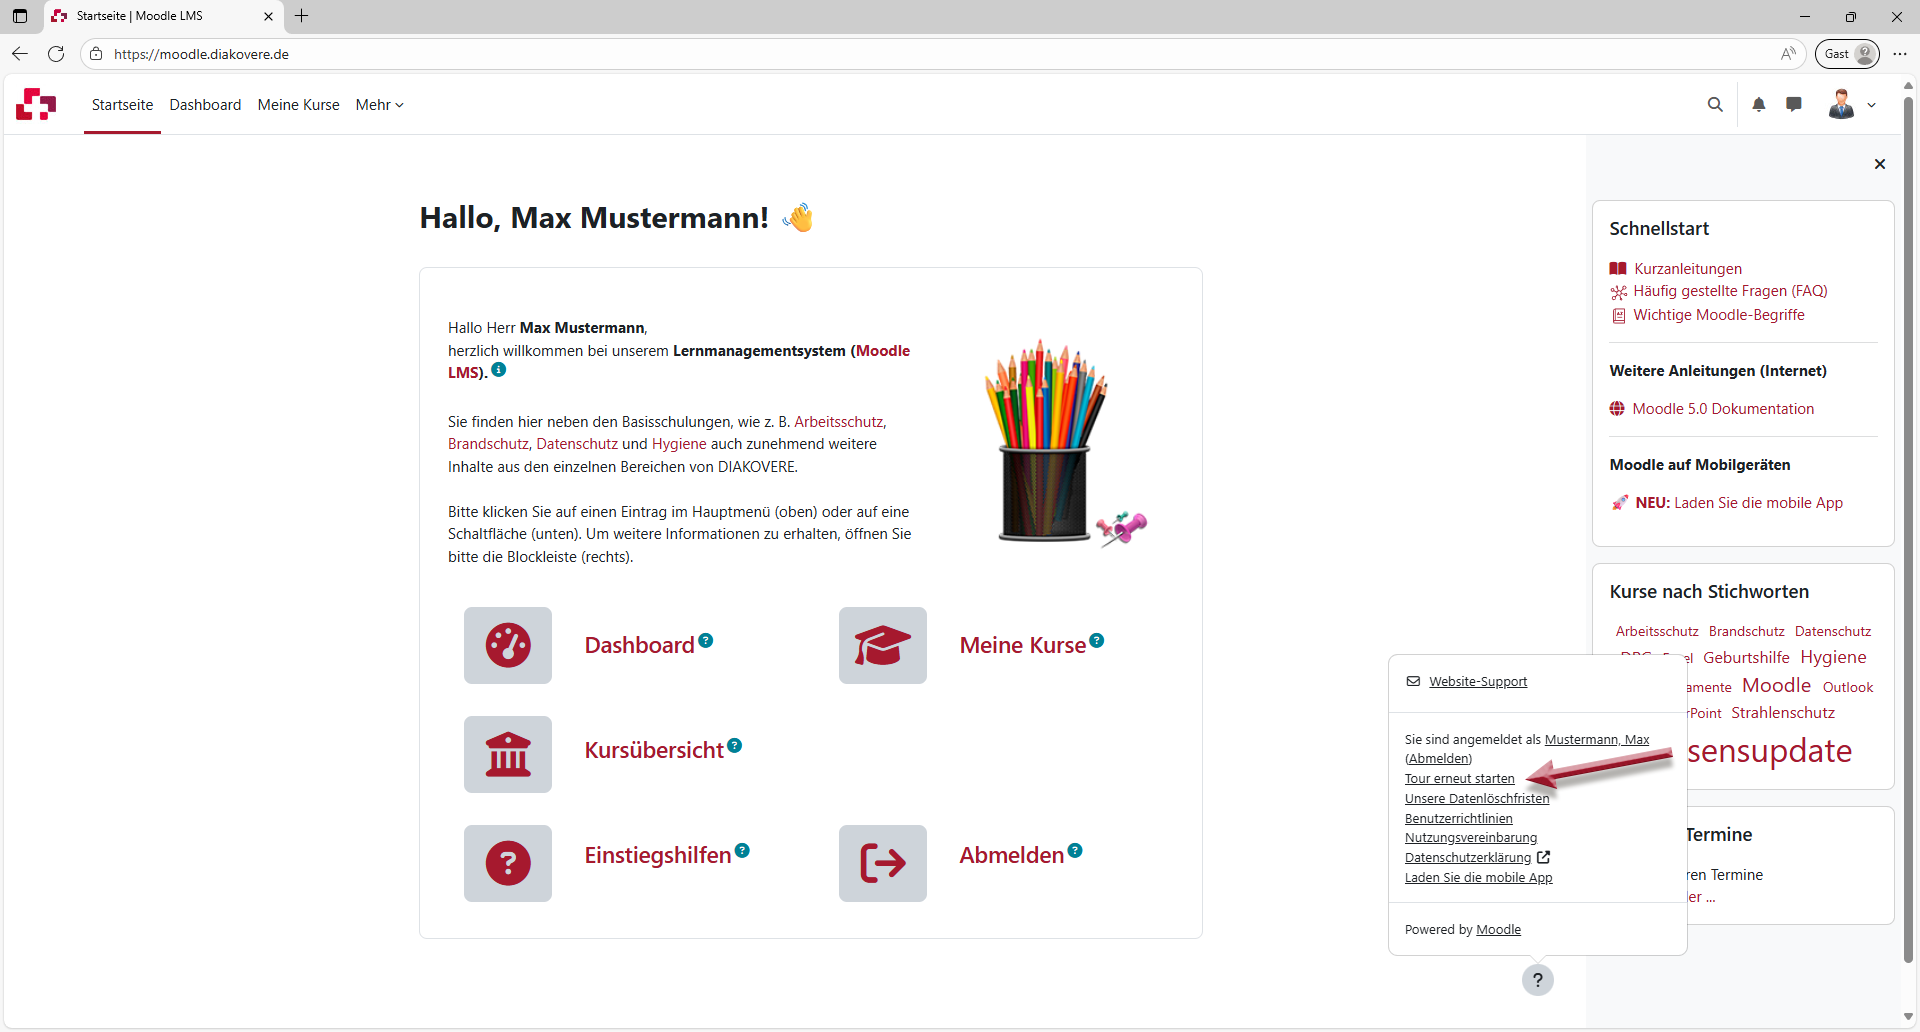The width and height of the screenshot is (1920, 1032).
Task: Open the messages speech bubble icon
Action: point(1794,105)
